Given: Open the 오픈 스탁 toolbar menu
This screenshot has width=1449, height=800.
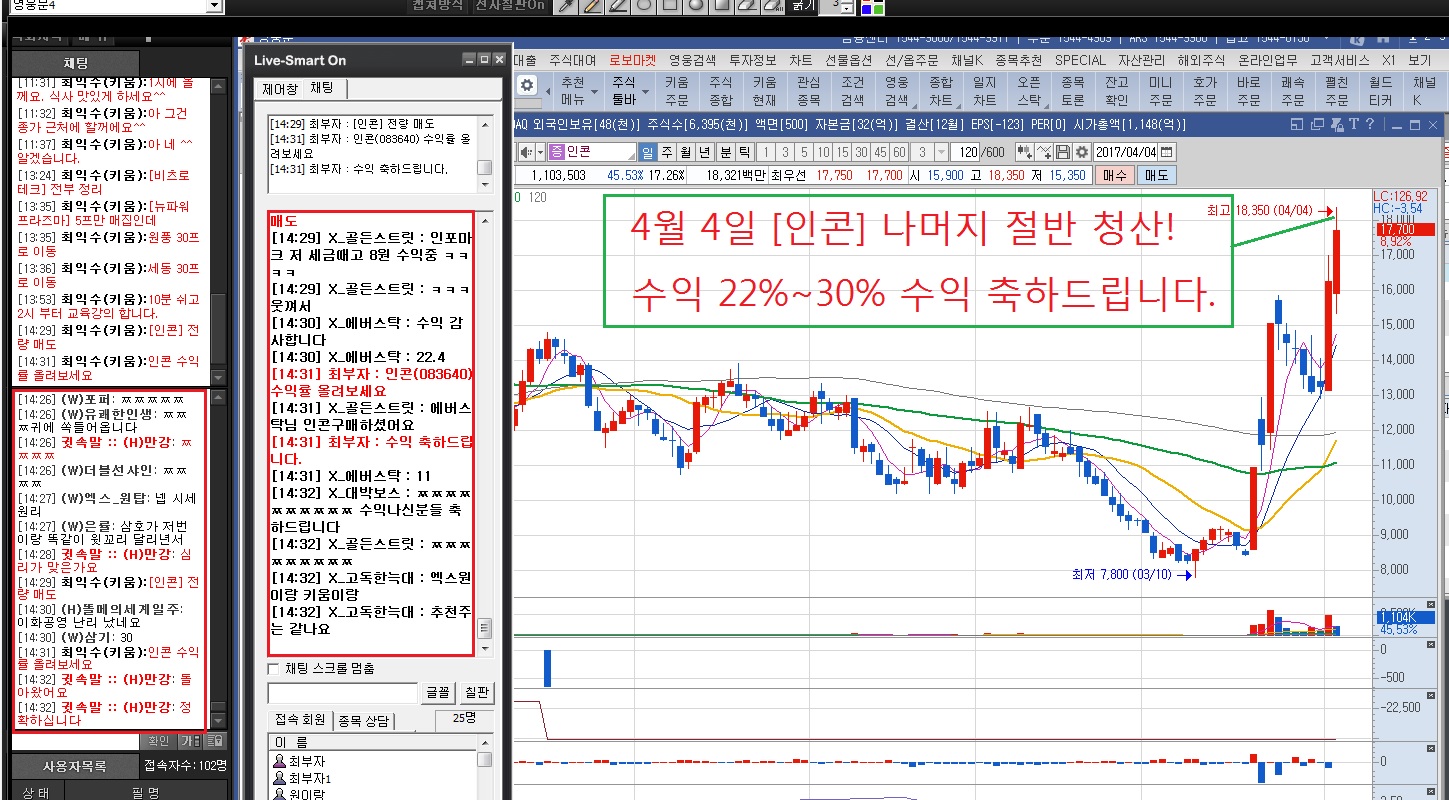Looking at the screenshot, I should [x=1029, y=91].
